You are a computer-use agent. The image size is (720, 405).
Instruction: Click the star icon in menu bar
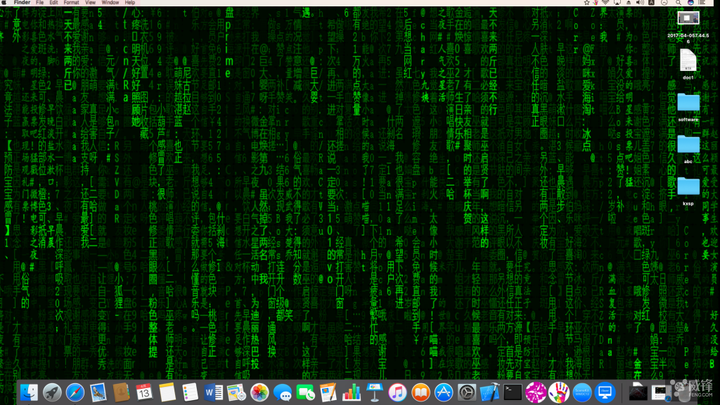click(587, 3)
